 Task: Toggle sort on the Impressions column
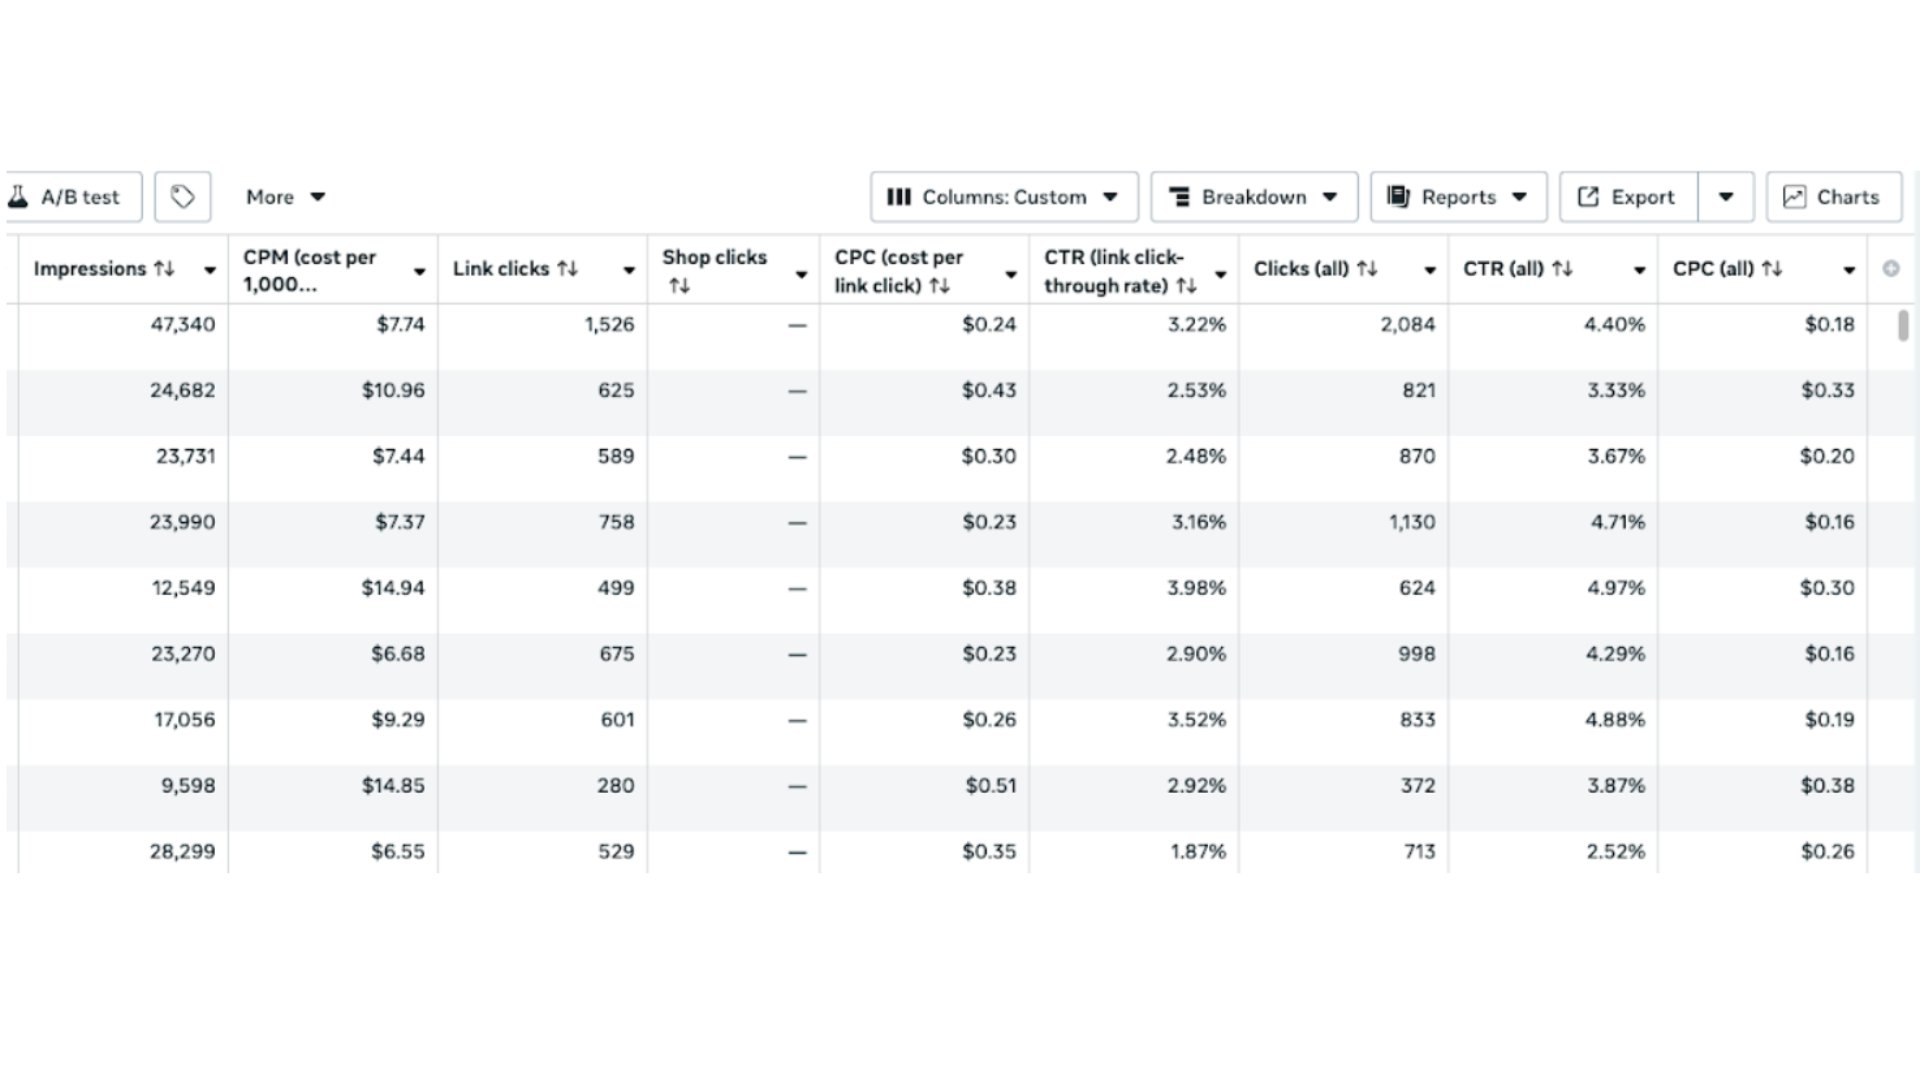pyautogui.click(x=166, y=268)
